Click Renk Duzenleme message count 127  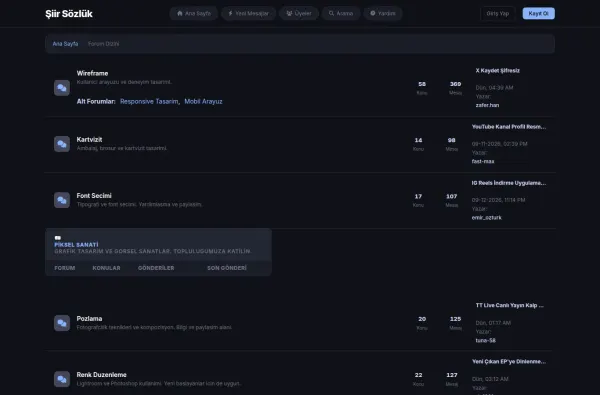(x=452, y=375)
